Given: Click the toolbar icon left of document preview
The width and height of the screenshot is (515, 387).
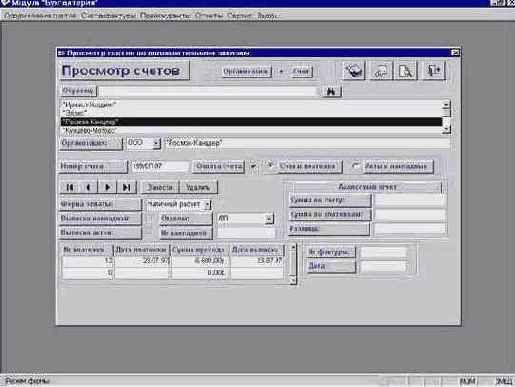Looking at the screenshot, I should click(x=381, y=70).
